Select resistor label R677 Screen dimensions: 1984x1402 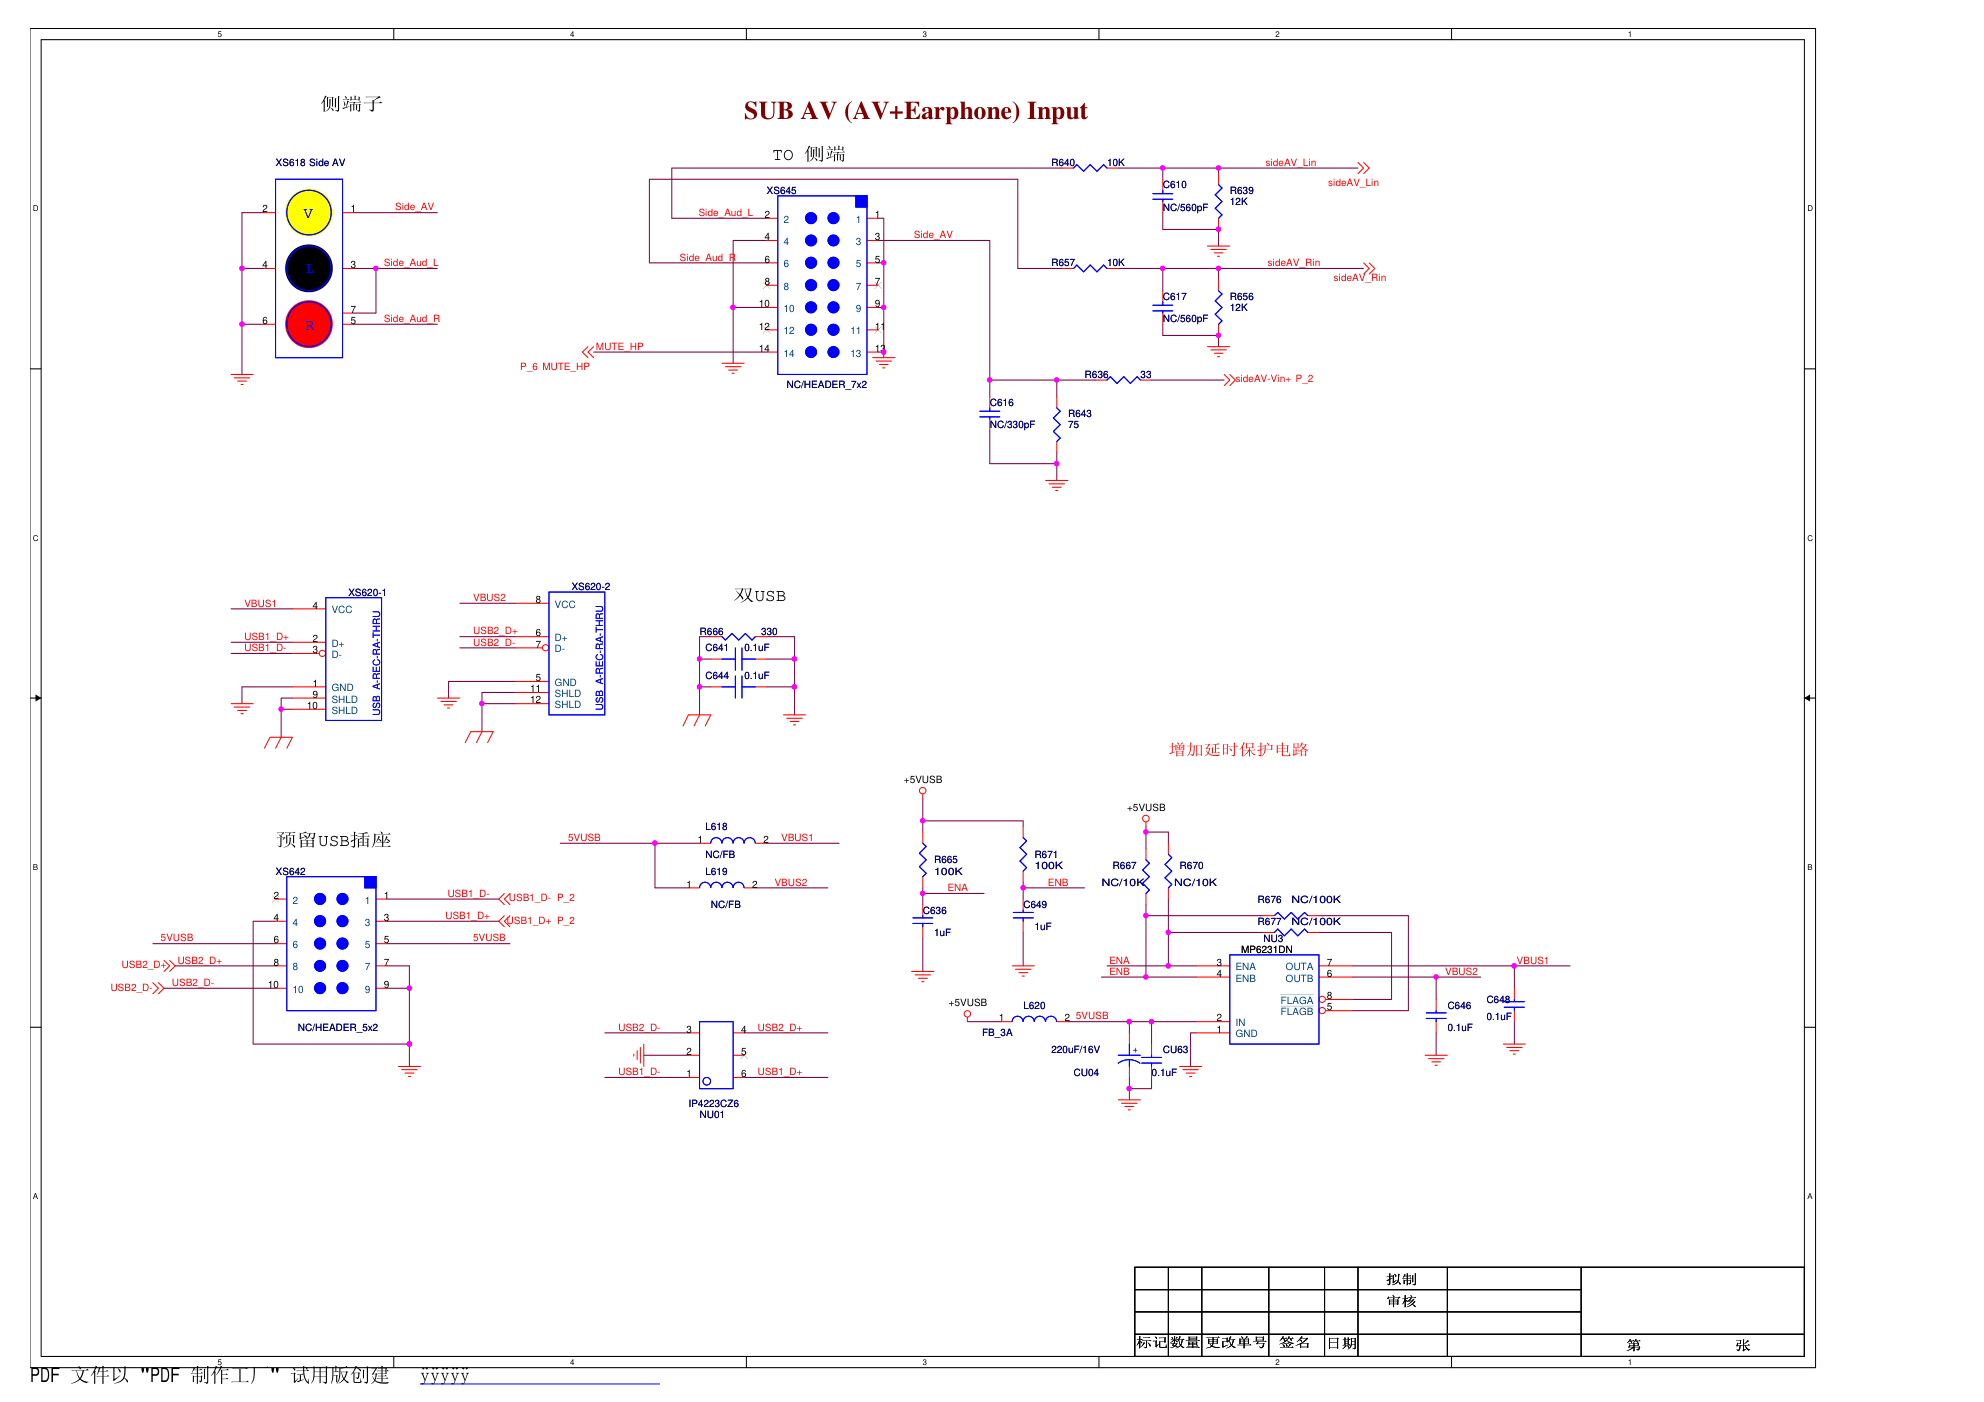point(1269,921)
